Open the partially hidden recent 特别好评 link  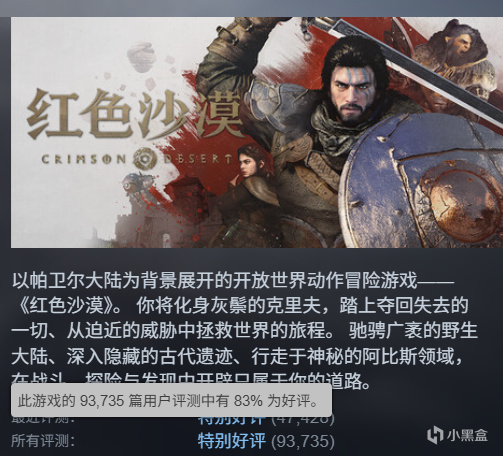[x=232, y=420]
